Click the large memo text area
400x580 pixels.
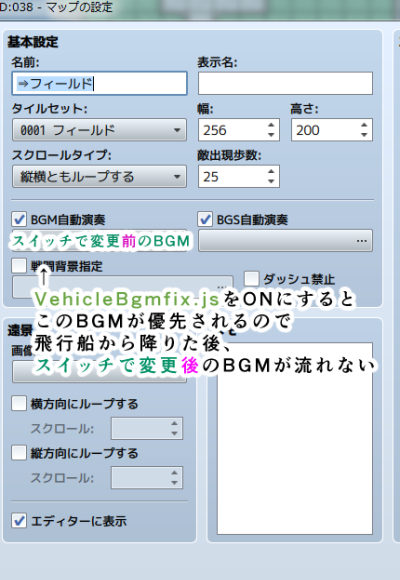(x=295, y=438)
